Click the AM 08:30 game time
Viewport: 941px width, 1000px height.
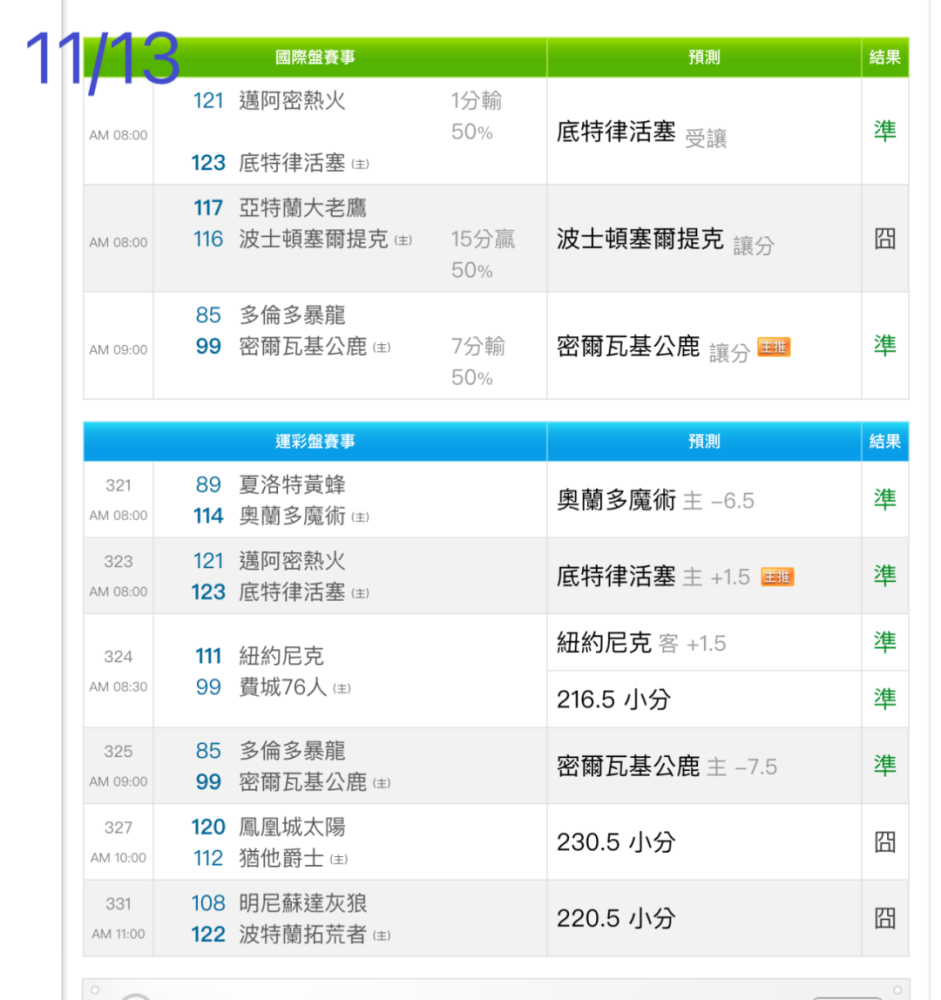click(118, 687)
